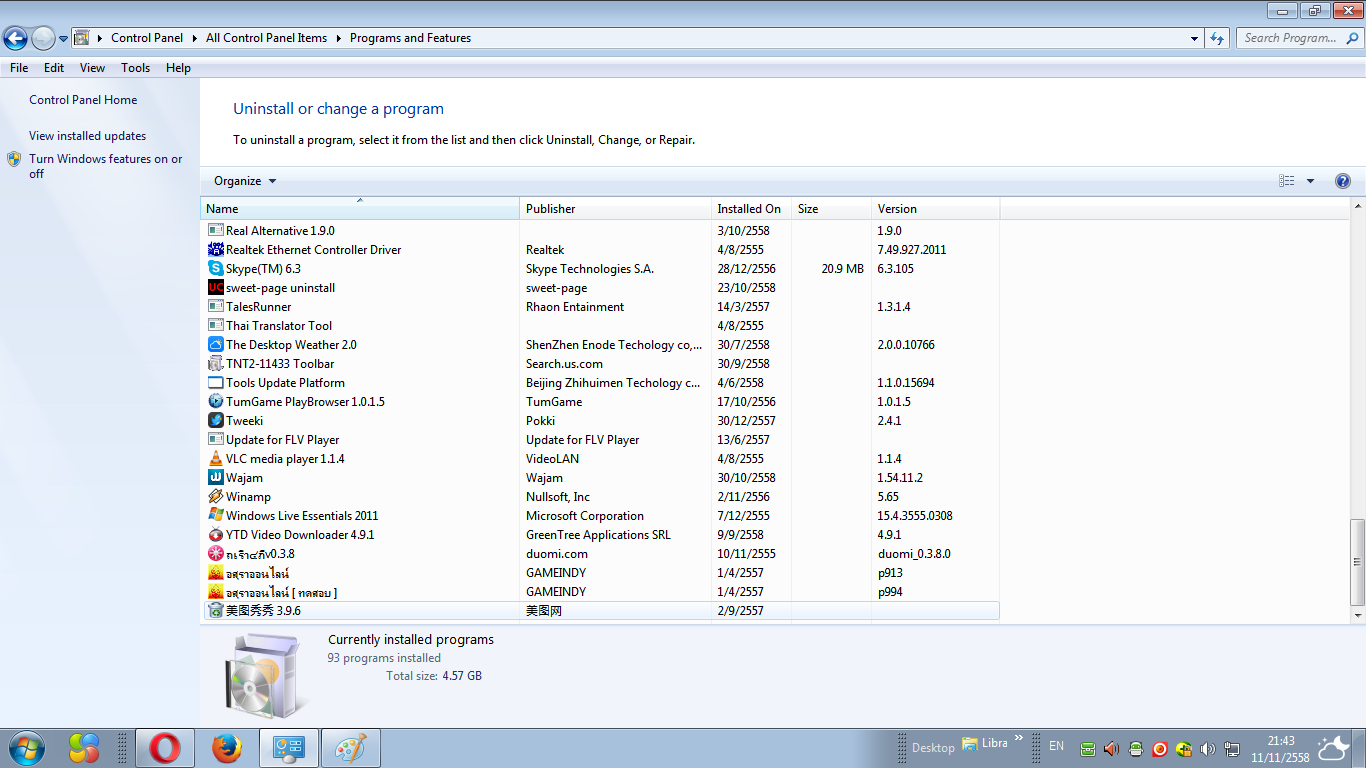This screenshot has height=768, width=1366.
Task: Launch Firefox from the taskbar
Action: [228, 748]
